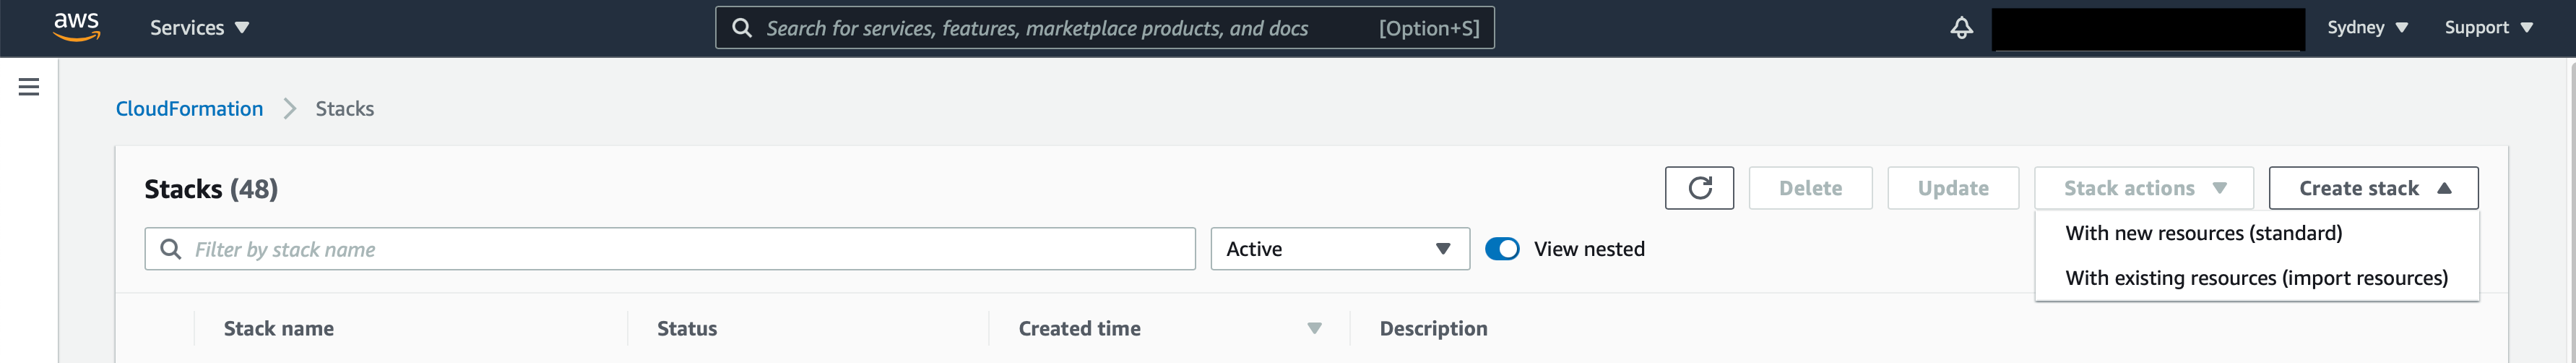This screenshot has width=2576, height=363.
Task: Click the breadcrumb chevron separator
Action: (x=290, y=108)
